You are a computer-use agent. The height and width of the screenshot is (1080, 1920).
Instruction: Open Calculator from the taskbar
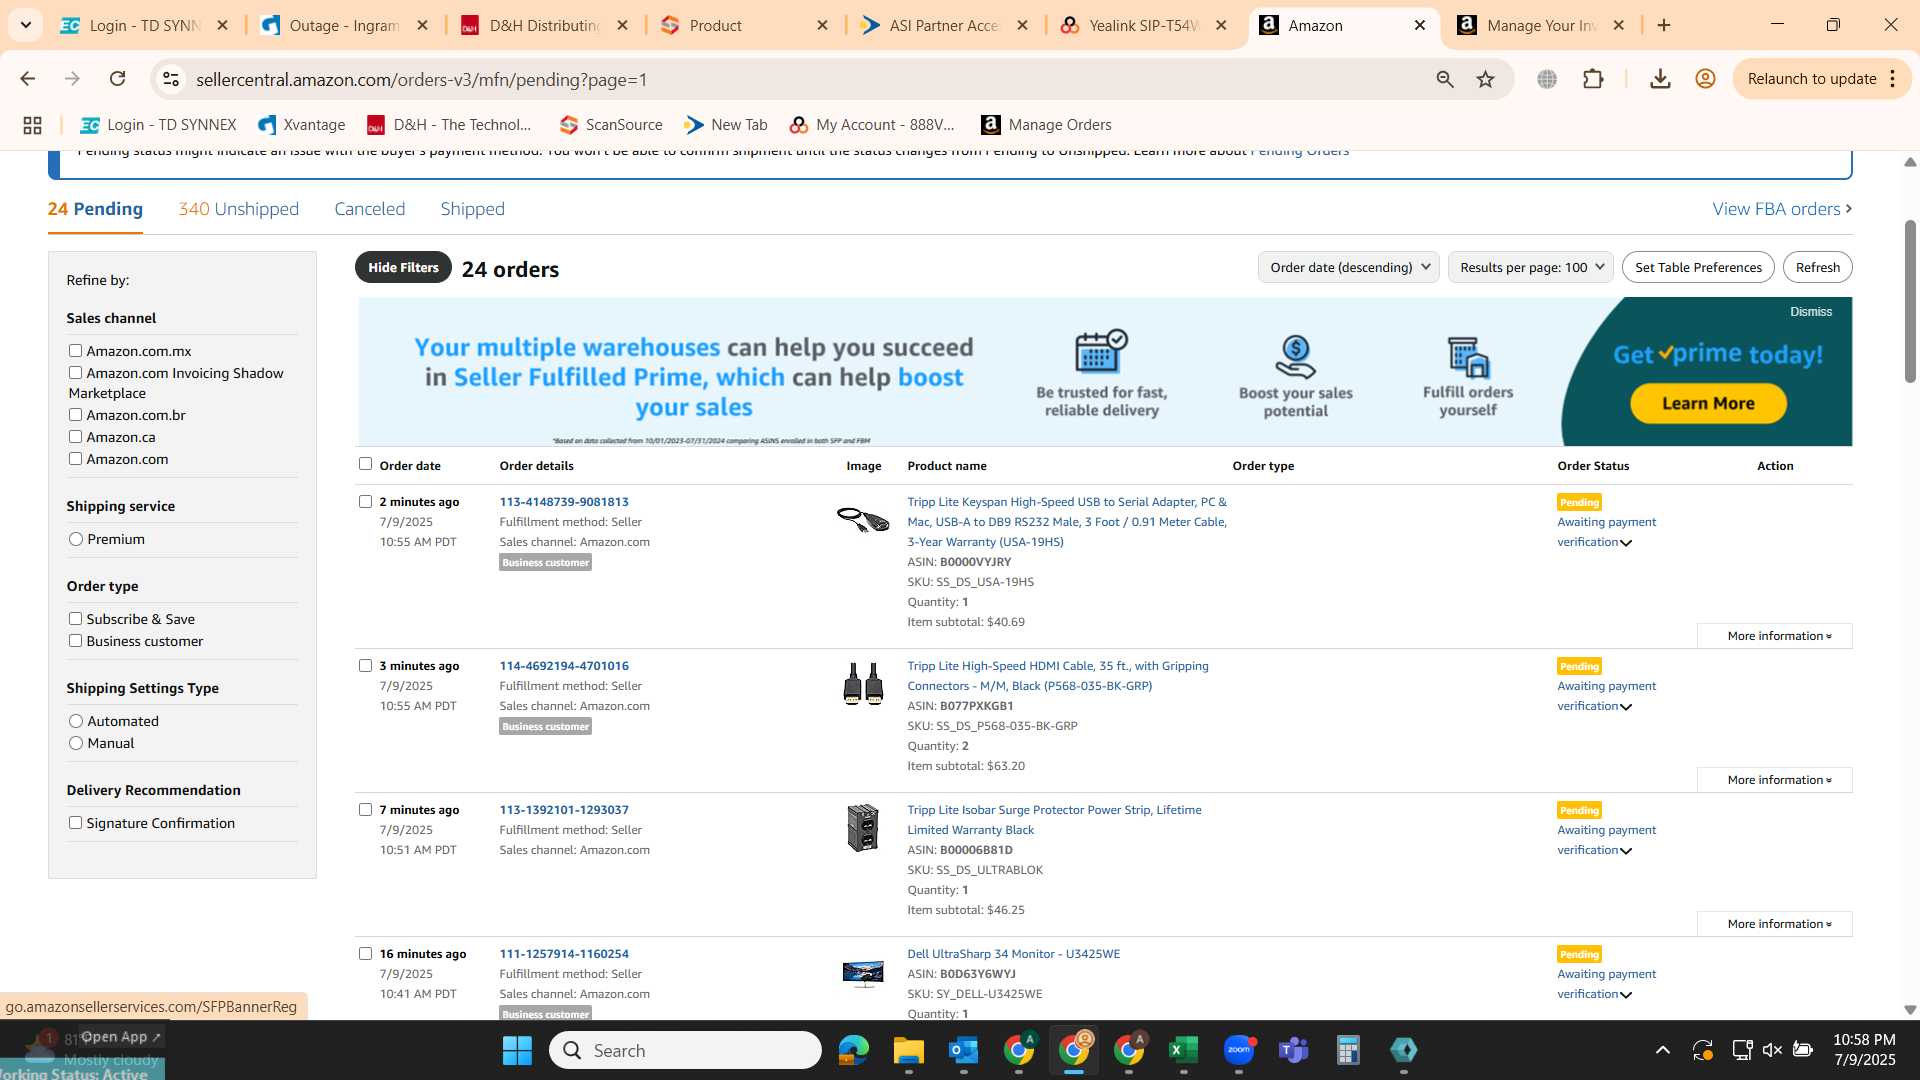(1349, 1050)
